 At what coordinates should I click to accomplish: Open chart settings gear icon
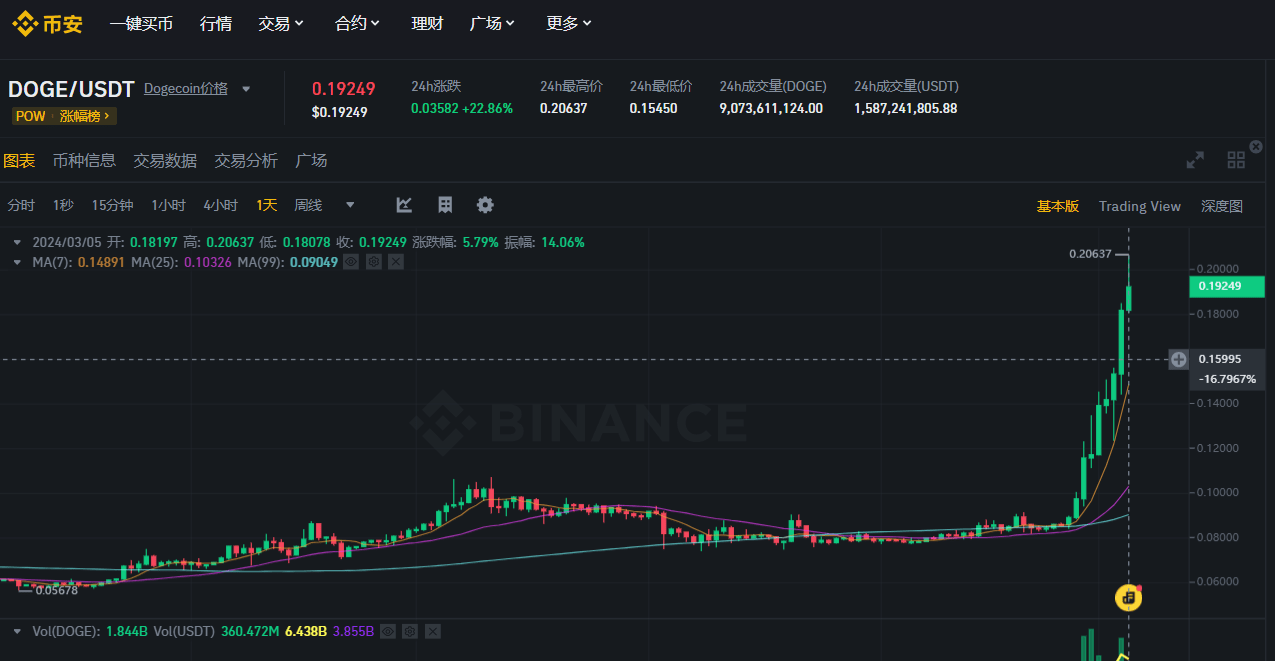pyautogui.click(x=485, y=205)
